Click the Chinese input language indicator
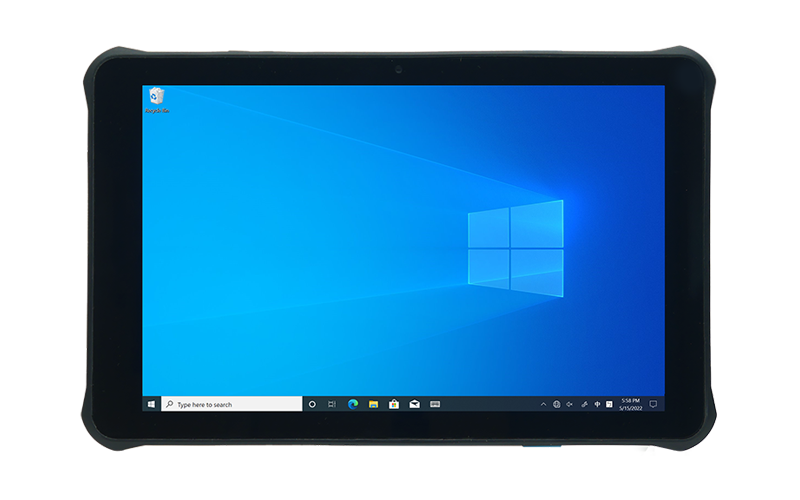Screen dimensions: 800x500 click(597, 404)
